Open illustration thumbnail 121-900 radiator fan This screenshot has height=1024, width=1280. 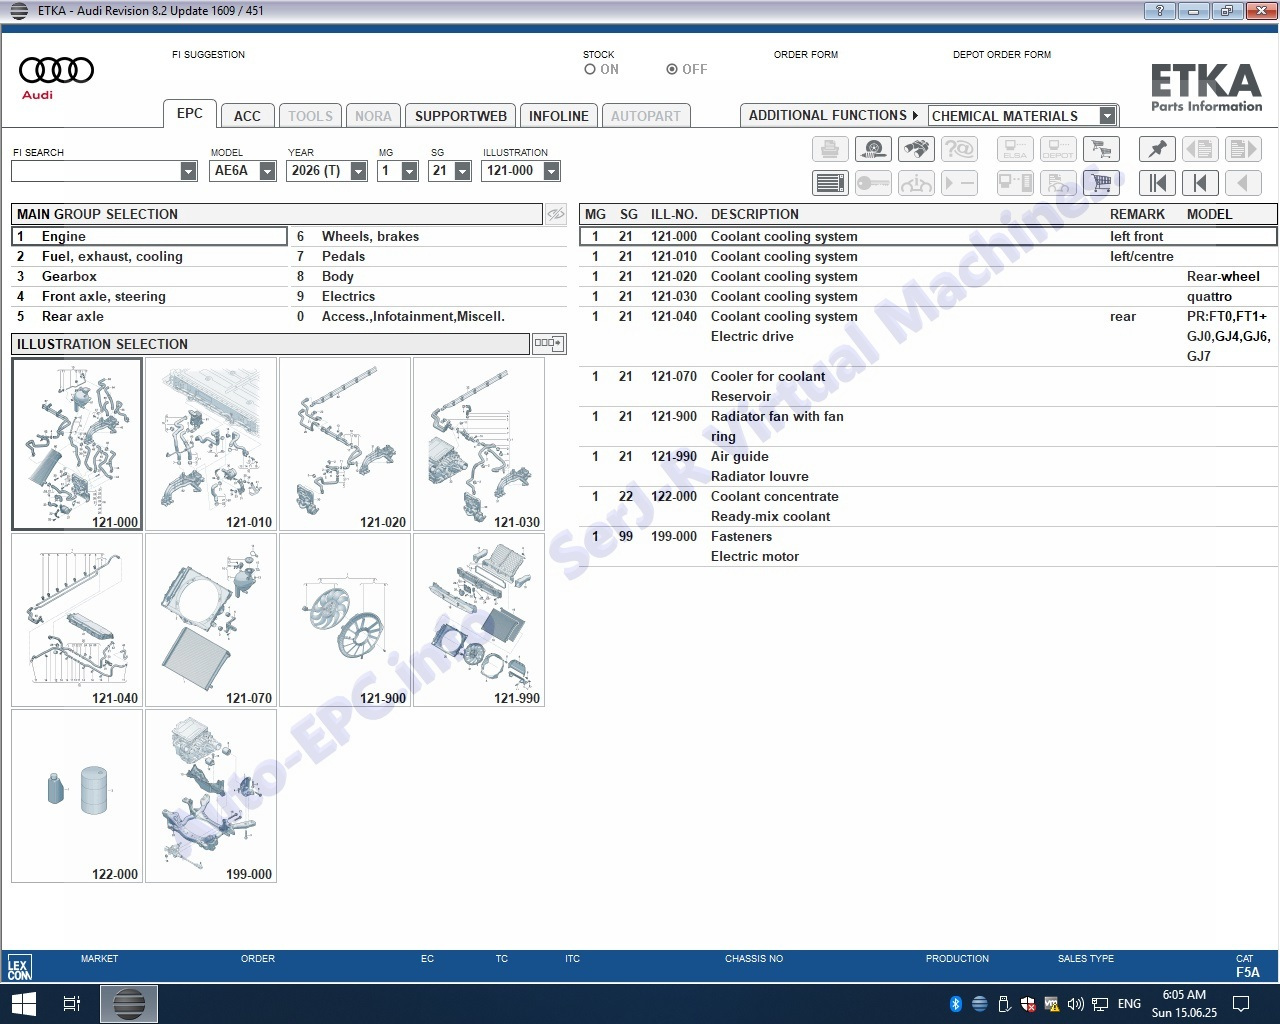[x=345, y=620]
